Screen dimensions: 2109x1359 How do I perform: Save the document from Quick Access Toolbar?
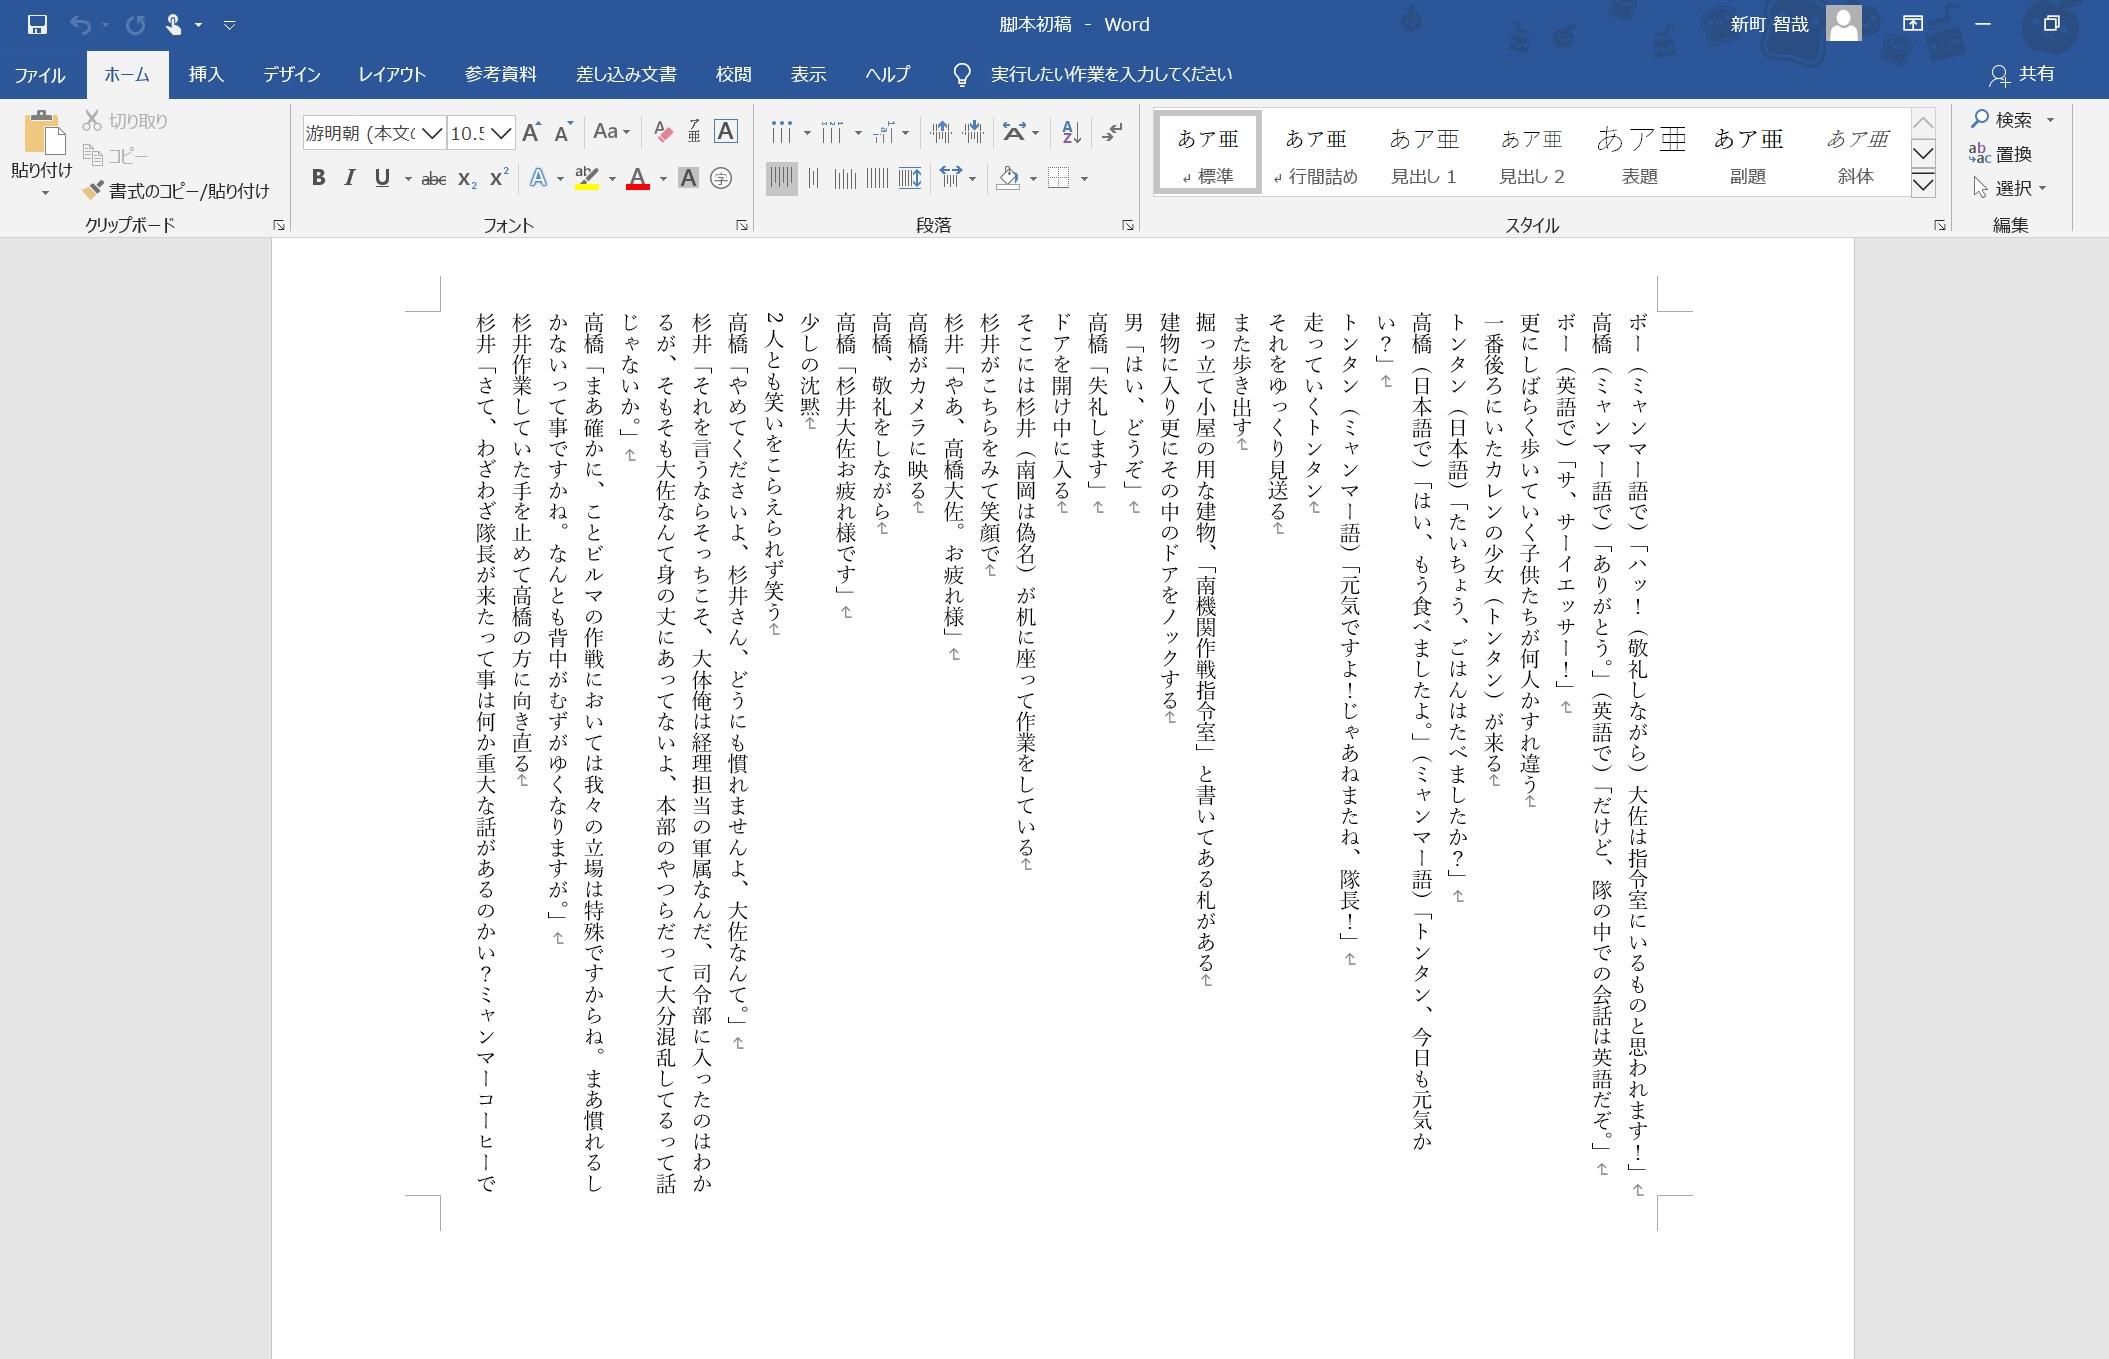pos(37,24)
